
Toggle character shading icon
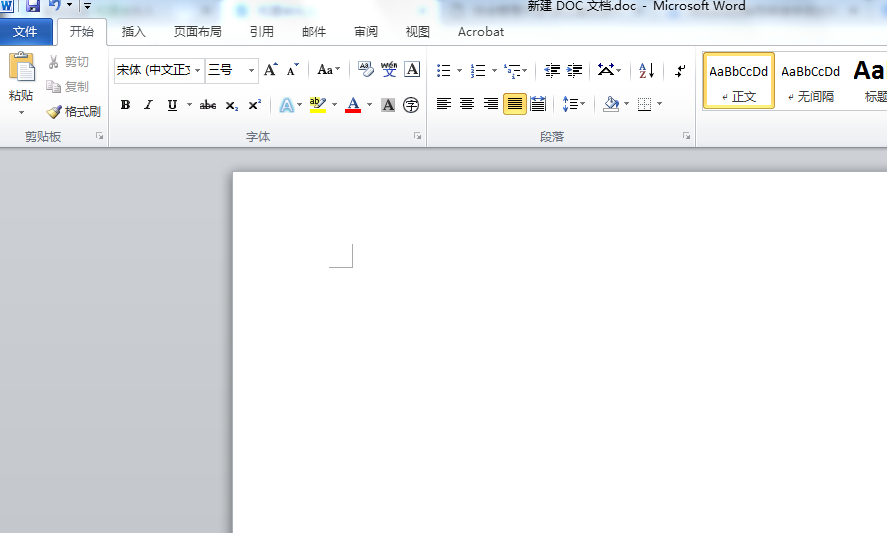pyautogui.click(x=388, y=105)
